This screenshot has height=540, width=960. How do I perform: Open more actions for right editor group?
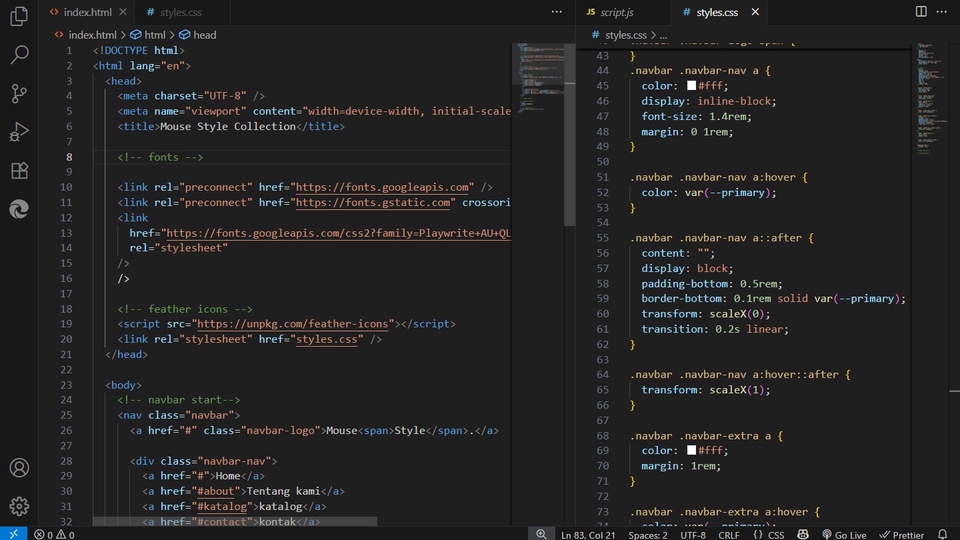tap(942, 12)
